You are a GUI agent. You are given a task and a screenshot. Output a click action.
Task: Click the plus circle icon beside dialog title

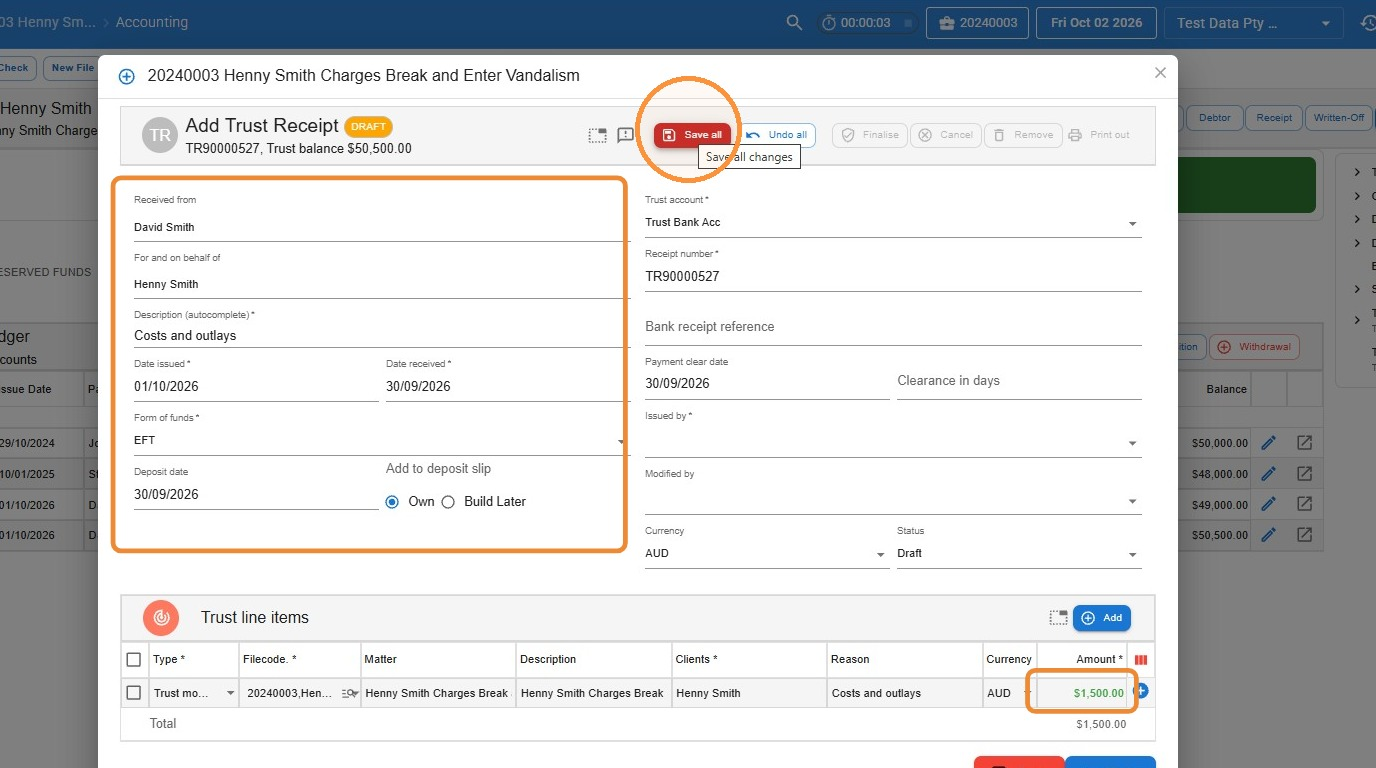tap(127, 76)
